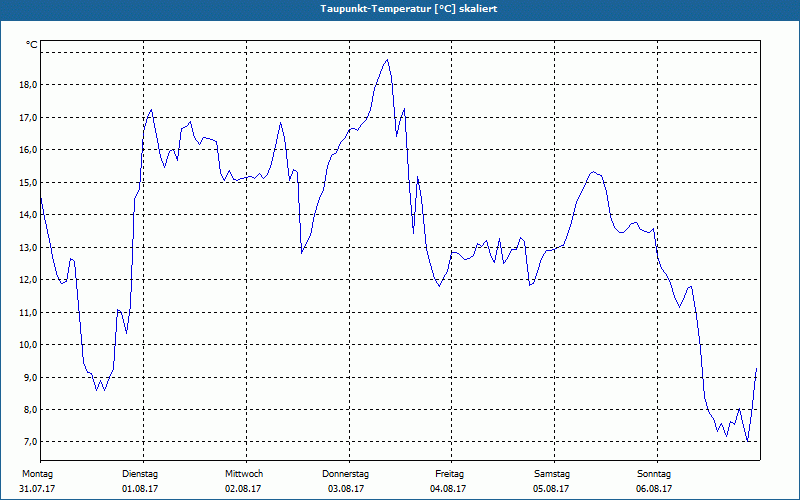Click the Montag day label

37,474
